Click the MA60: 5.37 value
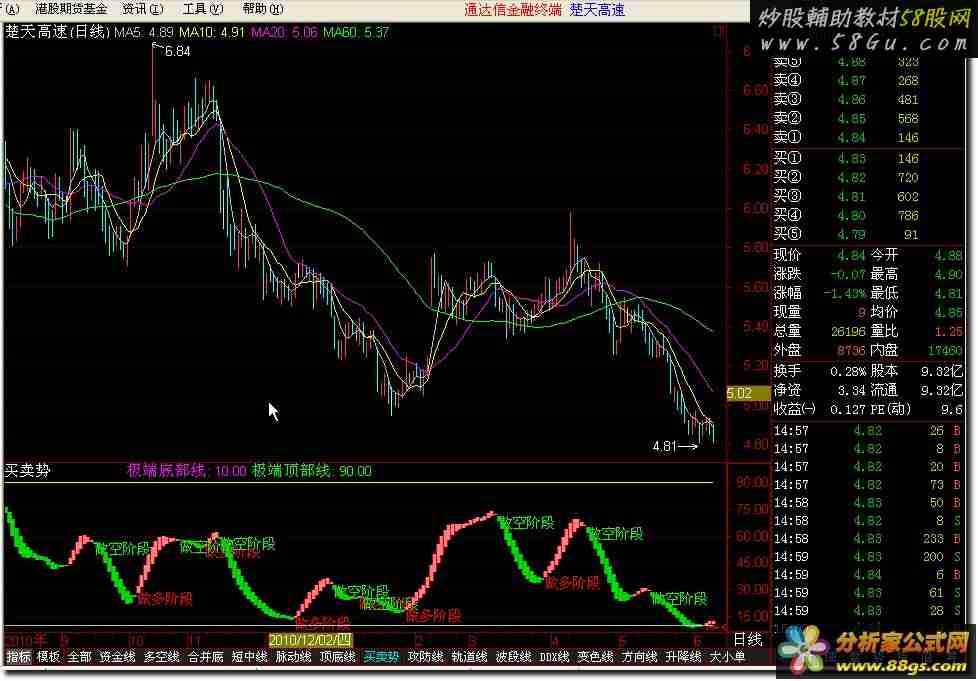Screen dimensions: 978x681 (x=356, y=32)
